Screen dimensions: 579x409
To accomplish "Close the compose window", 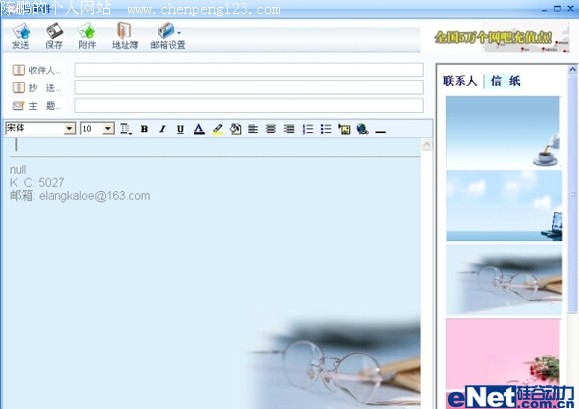I will [x=571, y=8].
